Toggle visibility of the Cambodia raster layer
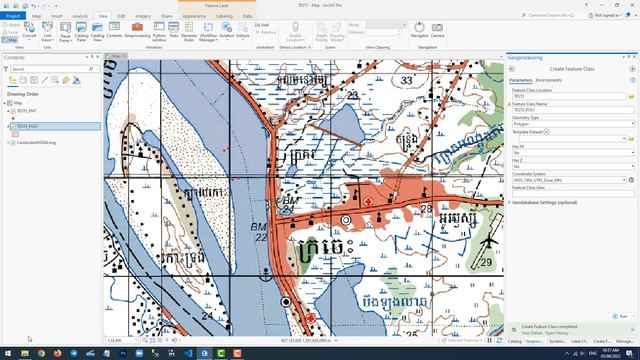Screen dimensions: 640x360 13,143
